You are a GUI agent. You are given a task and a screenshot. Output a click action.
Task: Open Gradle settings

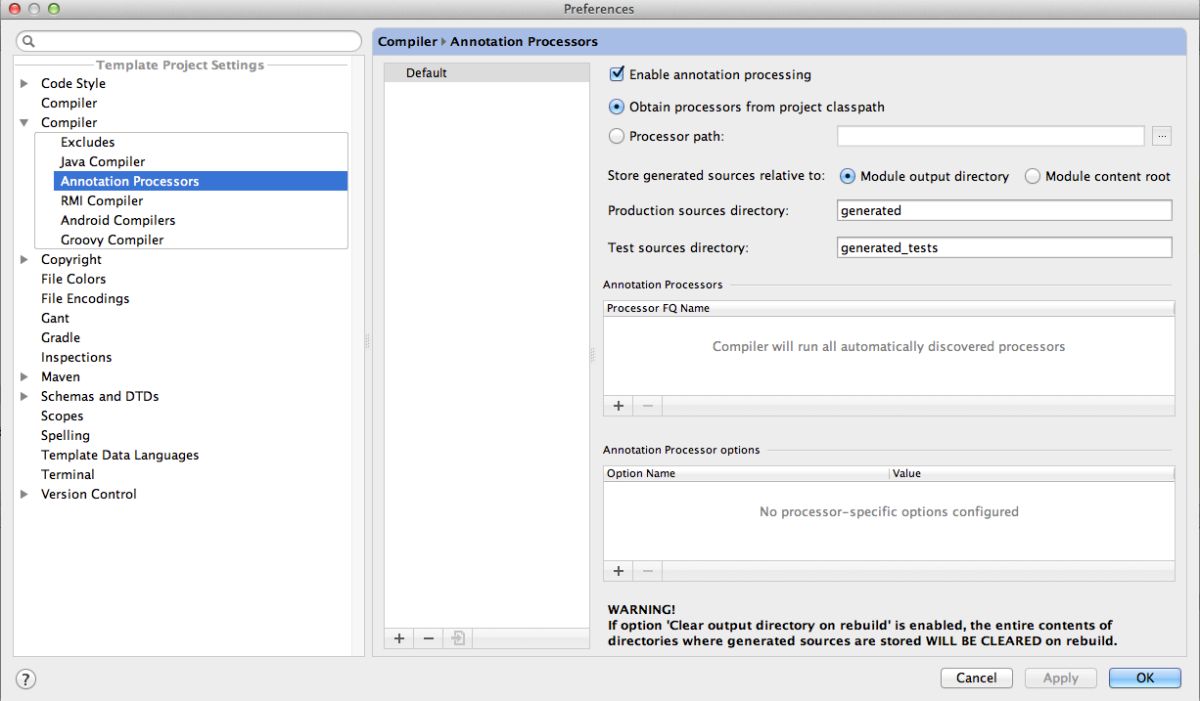pos(60,338)
